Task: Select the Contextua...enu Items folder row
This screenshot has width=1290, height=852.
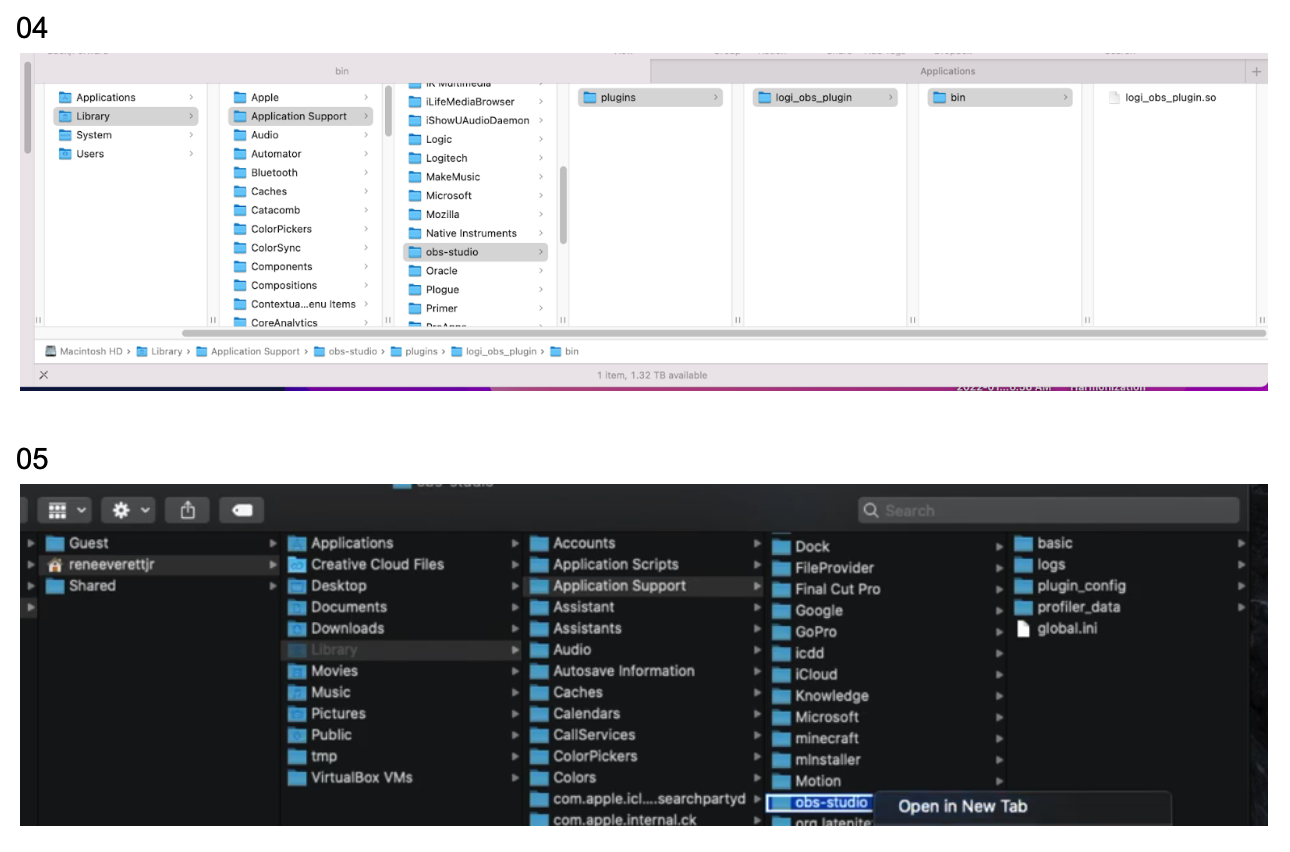Action: (300, 304)
